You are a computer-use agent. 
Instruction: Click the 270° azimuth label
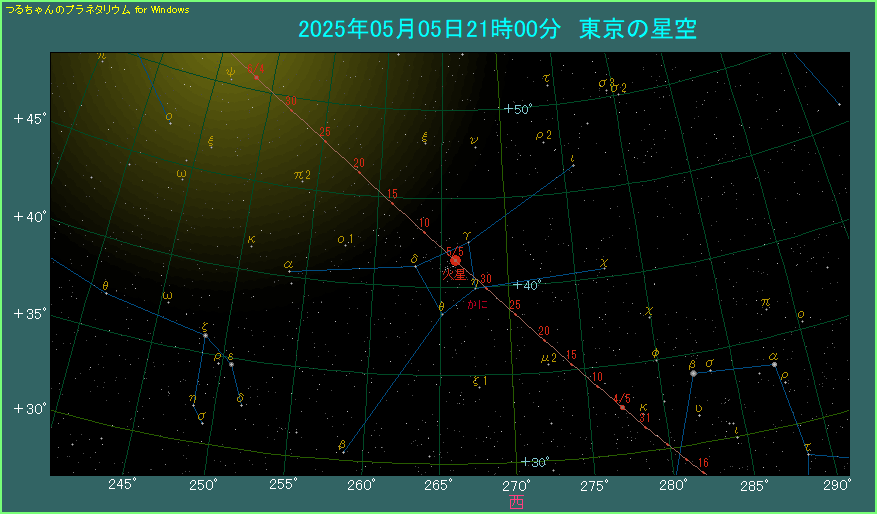click(x=517, y=485)
